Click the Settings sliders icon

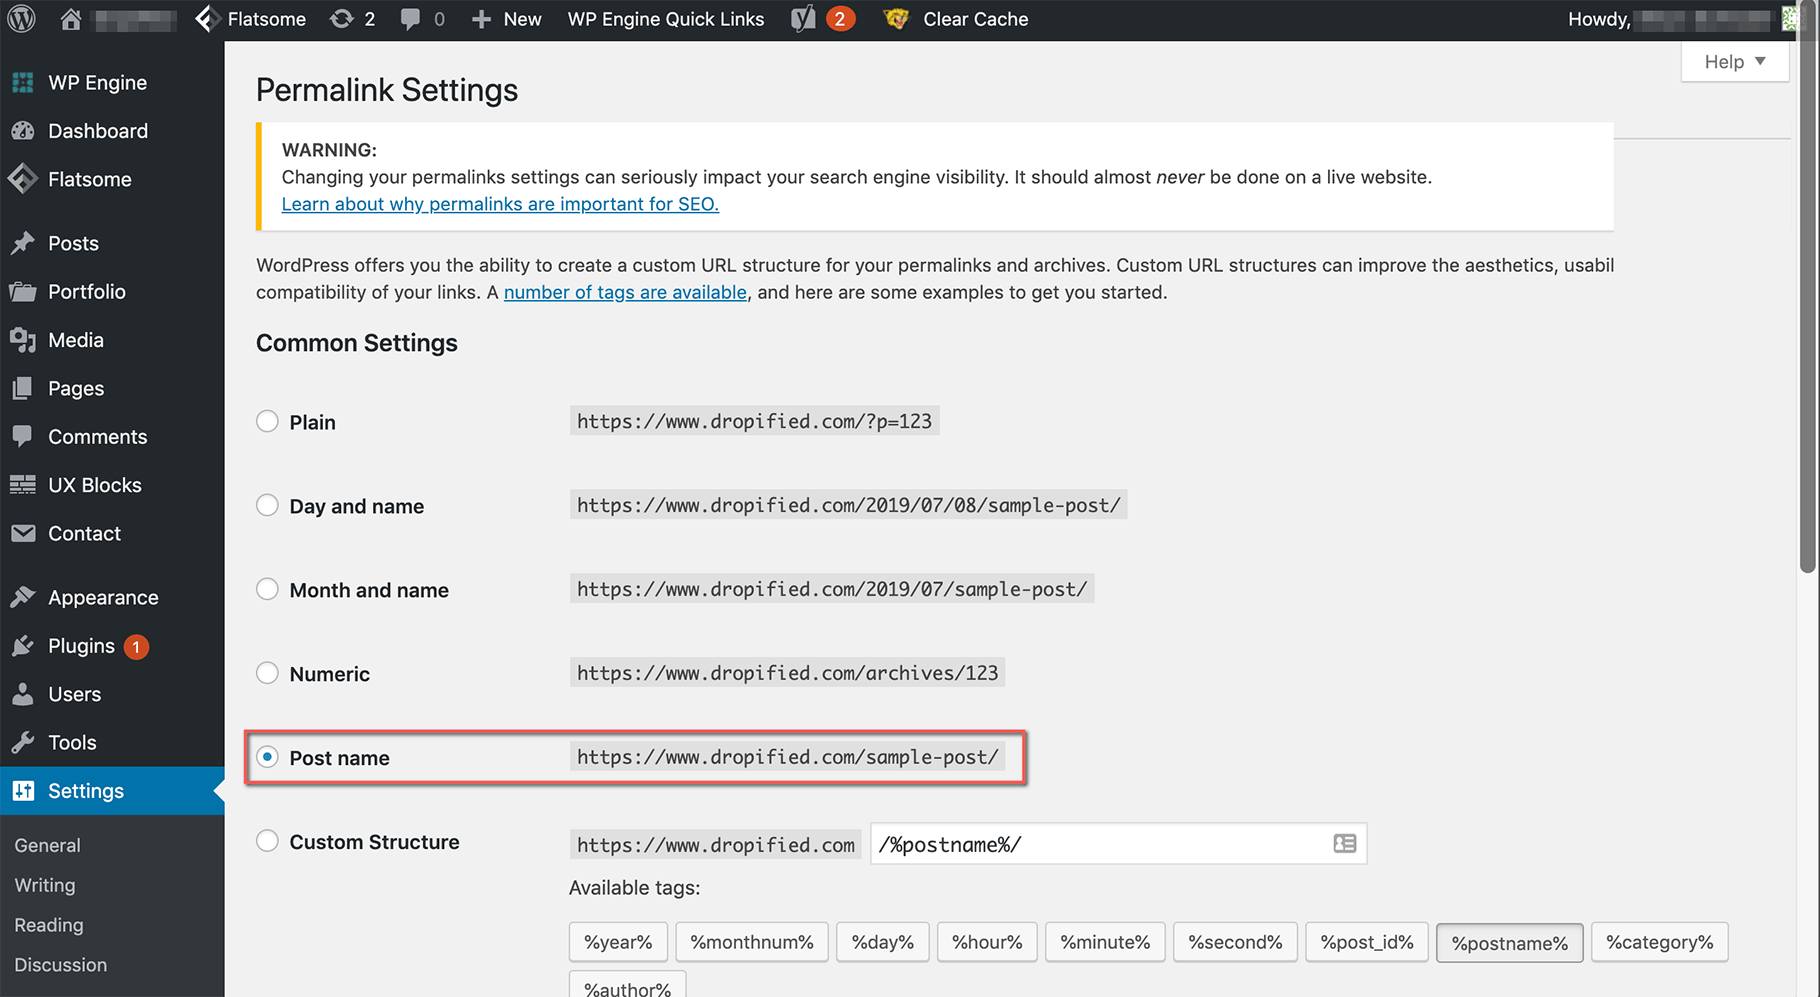pyautogui.click(x=23, y=791)
